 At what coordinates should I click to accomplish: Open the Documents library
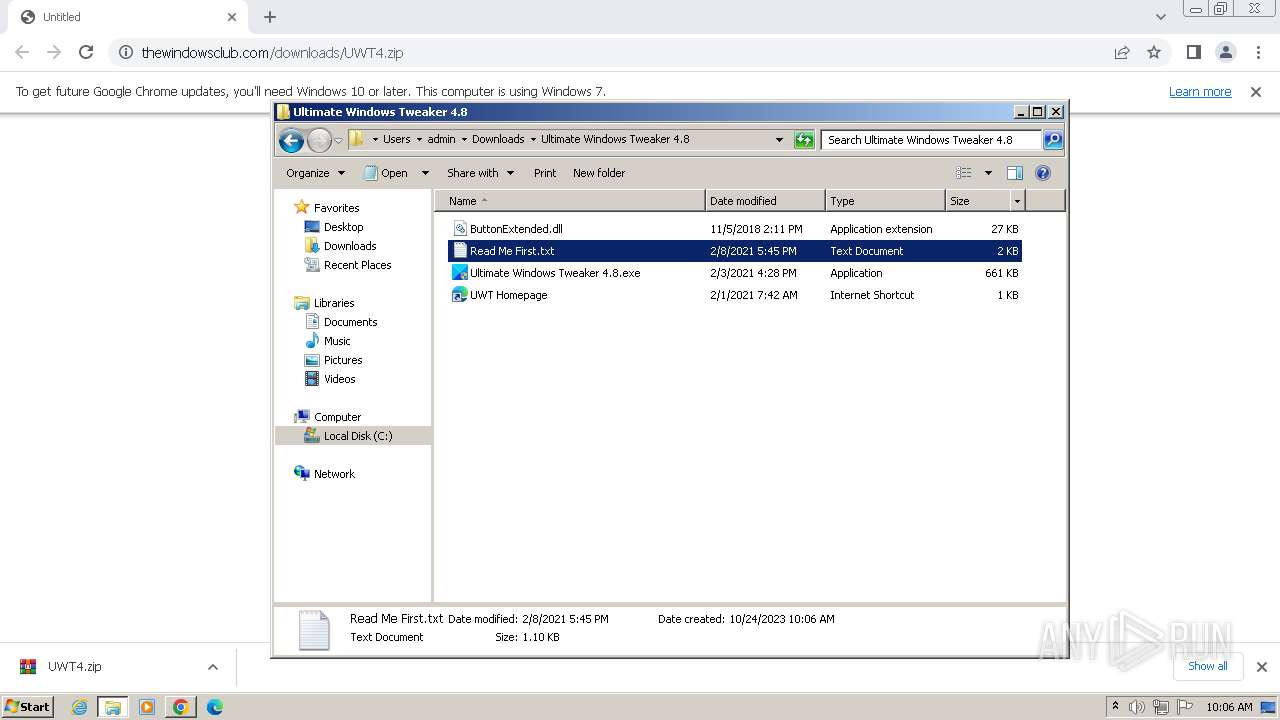point(350,322)
